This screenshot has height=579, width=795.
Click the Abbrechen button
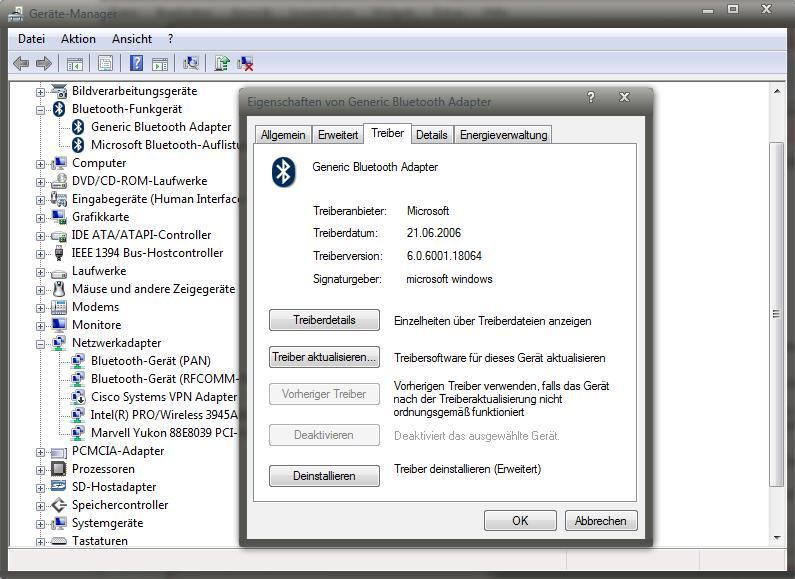pyautogui.click(x=601, y=521)
